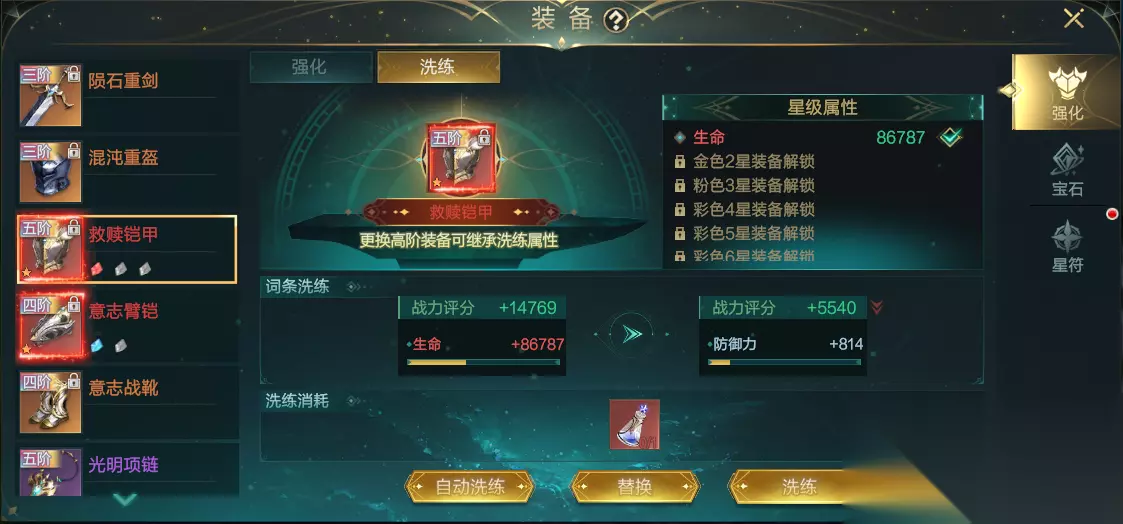The width and height of the screenshot is (1123, 524).
Task: Click the center 救赎铠甲 armor icon
Action: tap(462, 158)
